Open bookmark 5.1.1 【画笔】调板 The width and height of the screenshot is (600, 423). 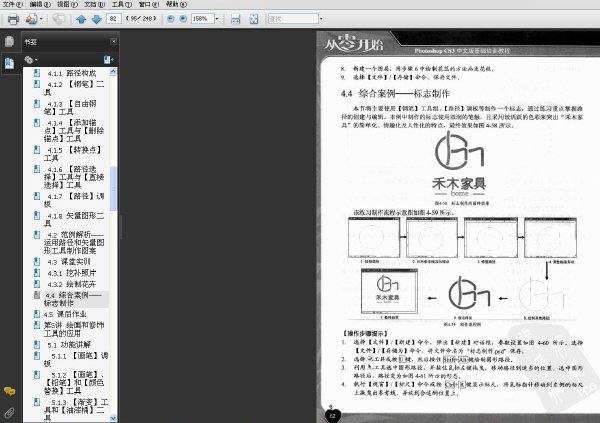(x=76, y=359)
